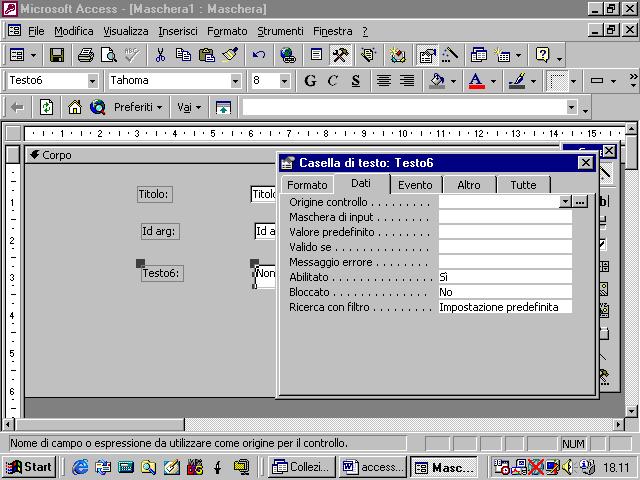Image resolution: width=640 pixels, height=480 pixels.
Task: Toggle Italic with the C button
Action: [333, 81]
